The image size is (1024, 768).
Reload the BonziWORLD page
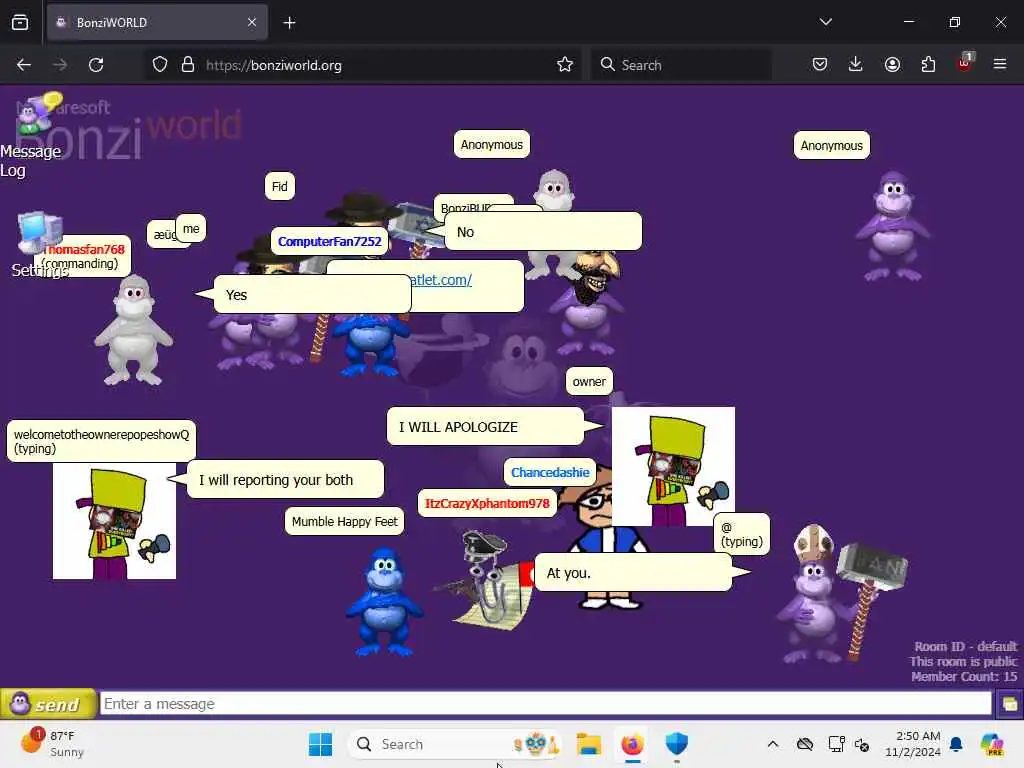point(96,65)
